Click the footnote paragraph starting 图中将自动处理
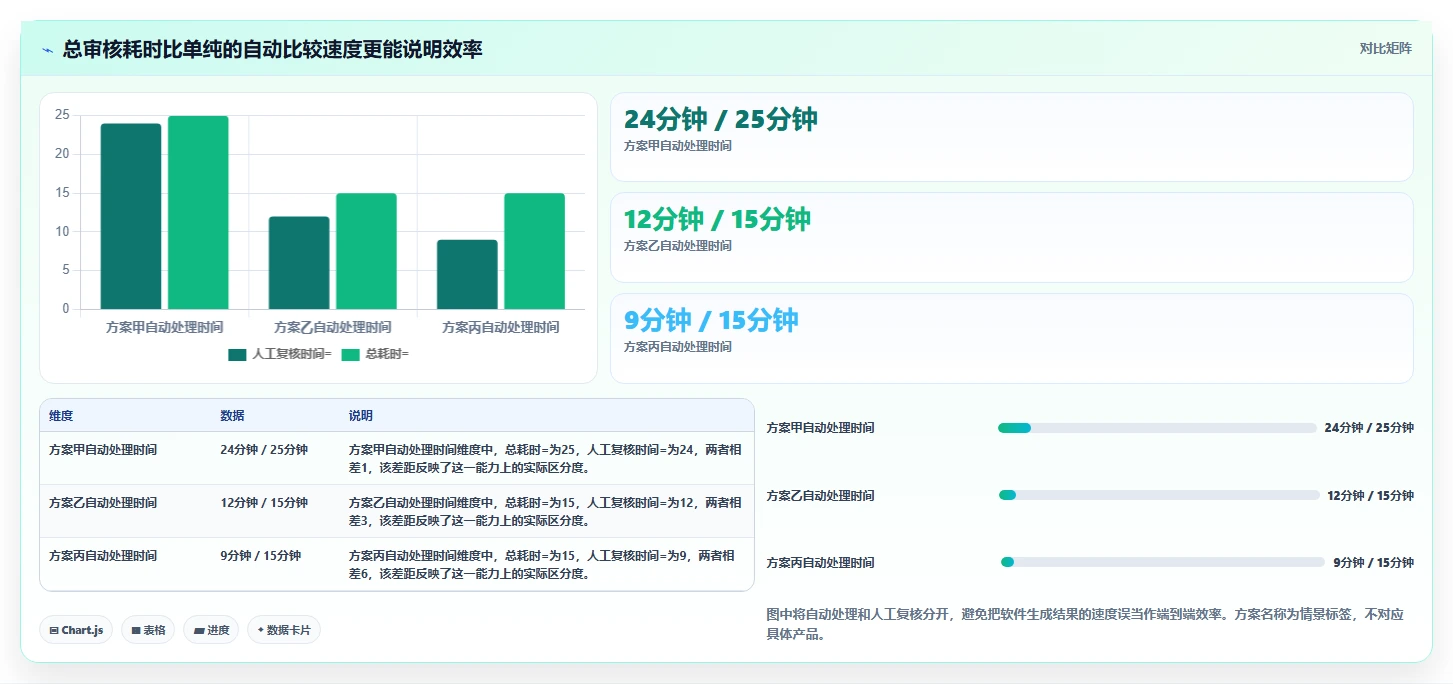The height and width of the screenshot is (684, 1453). tap(1085, 624)
